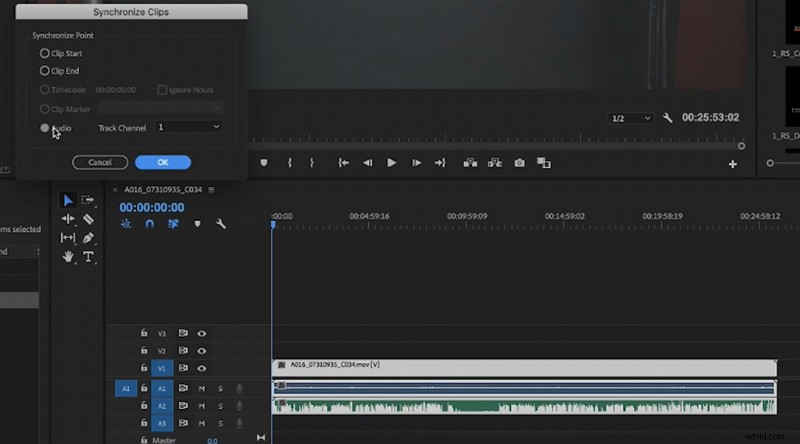
Task: Choose the Hand tool
Action: [x=68, y=257]
